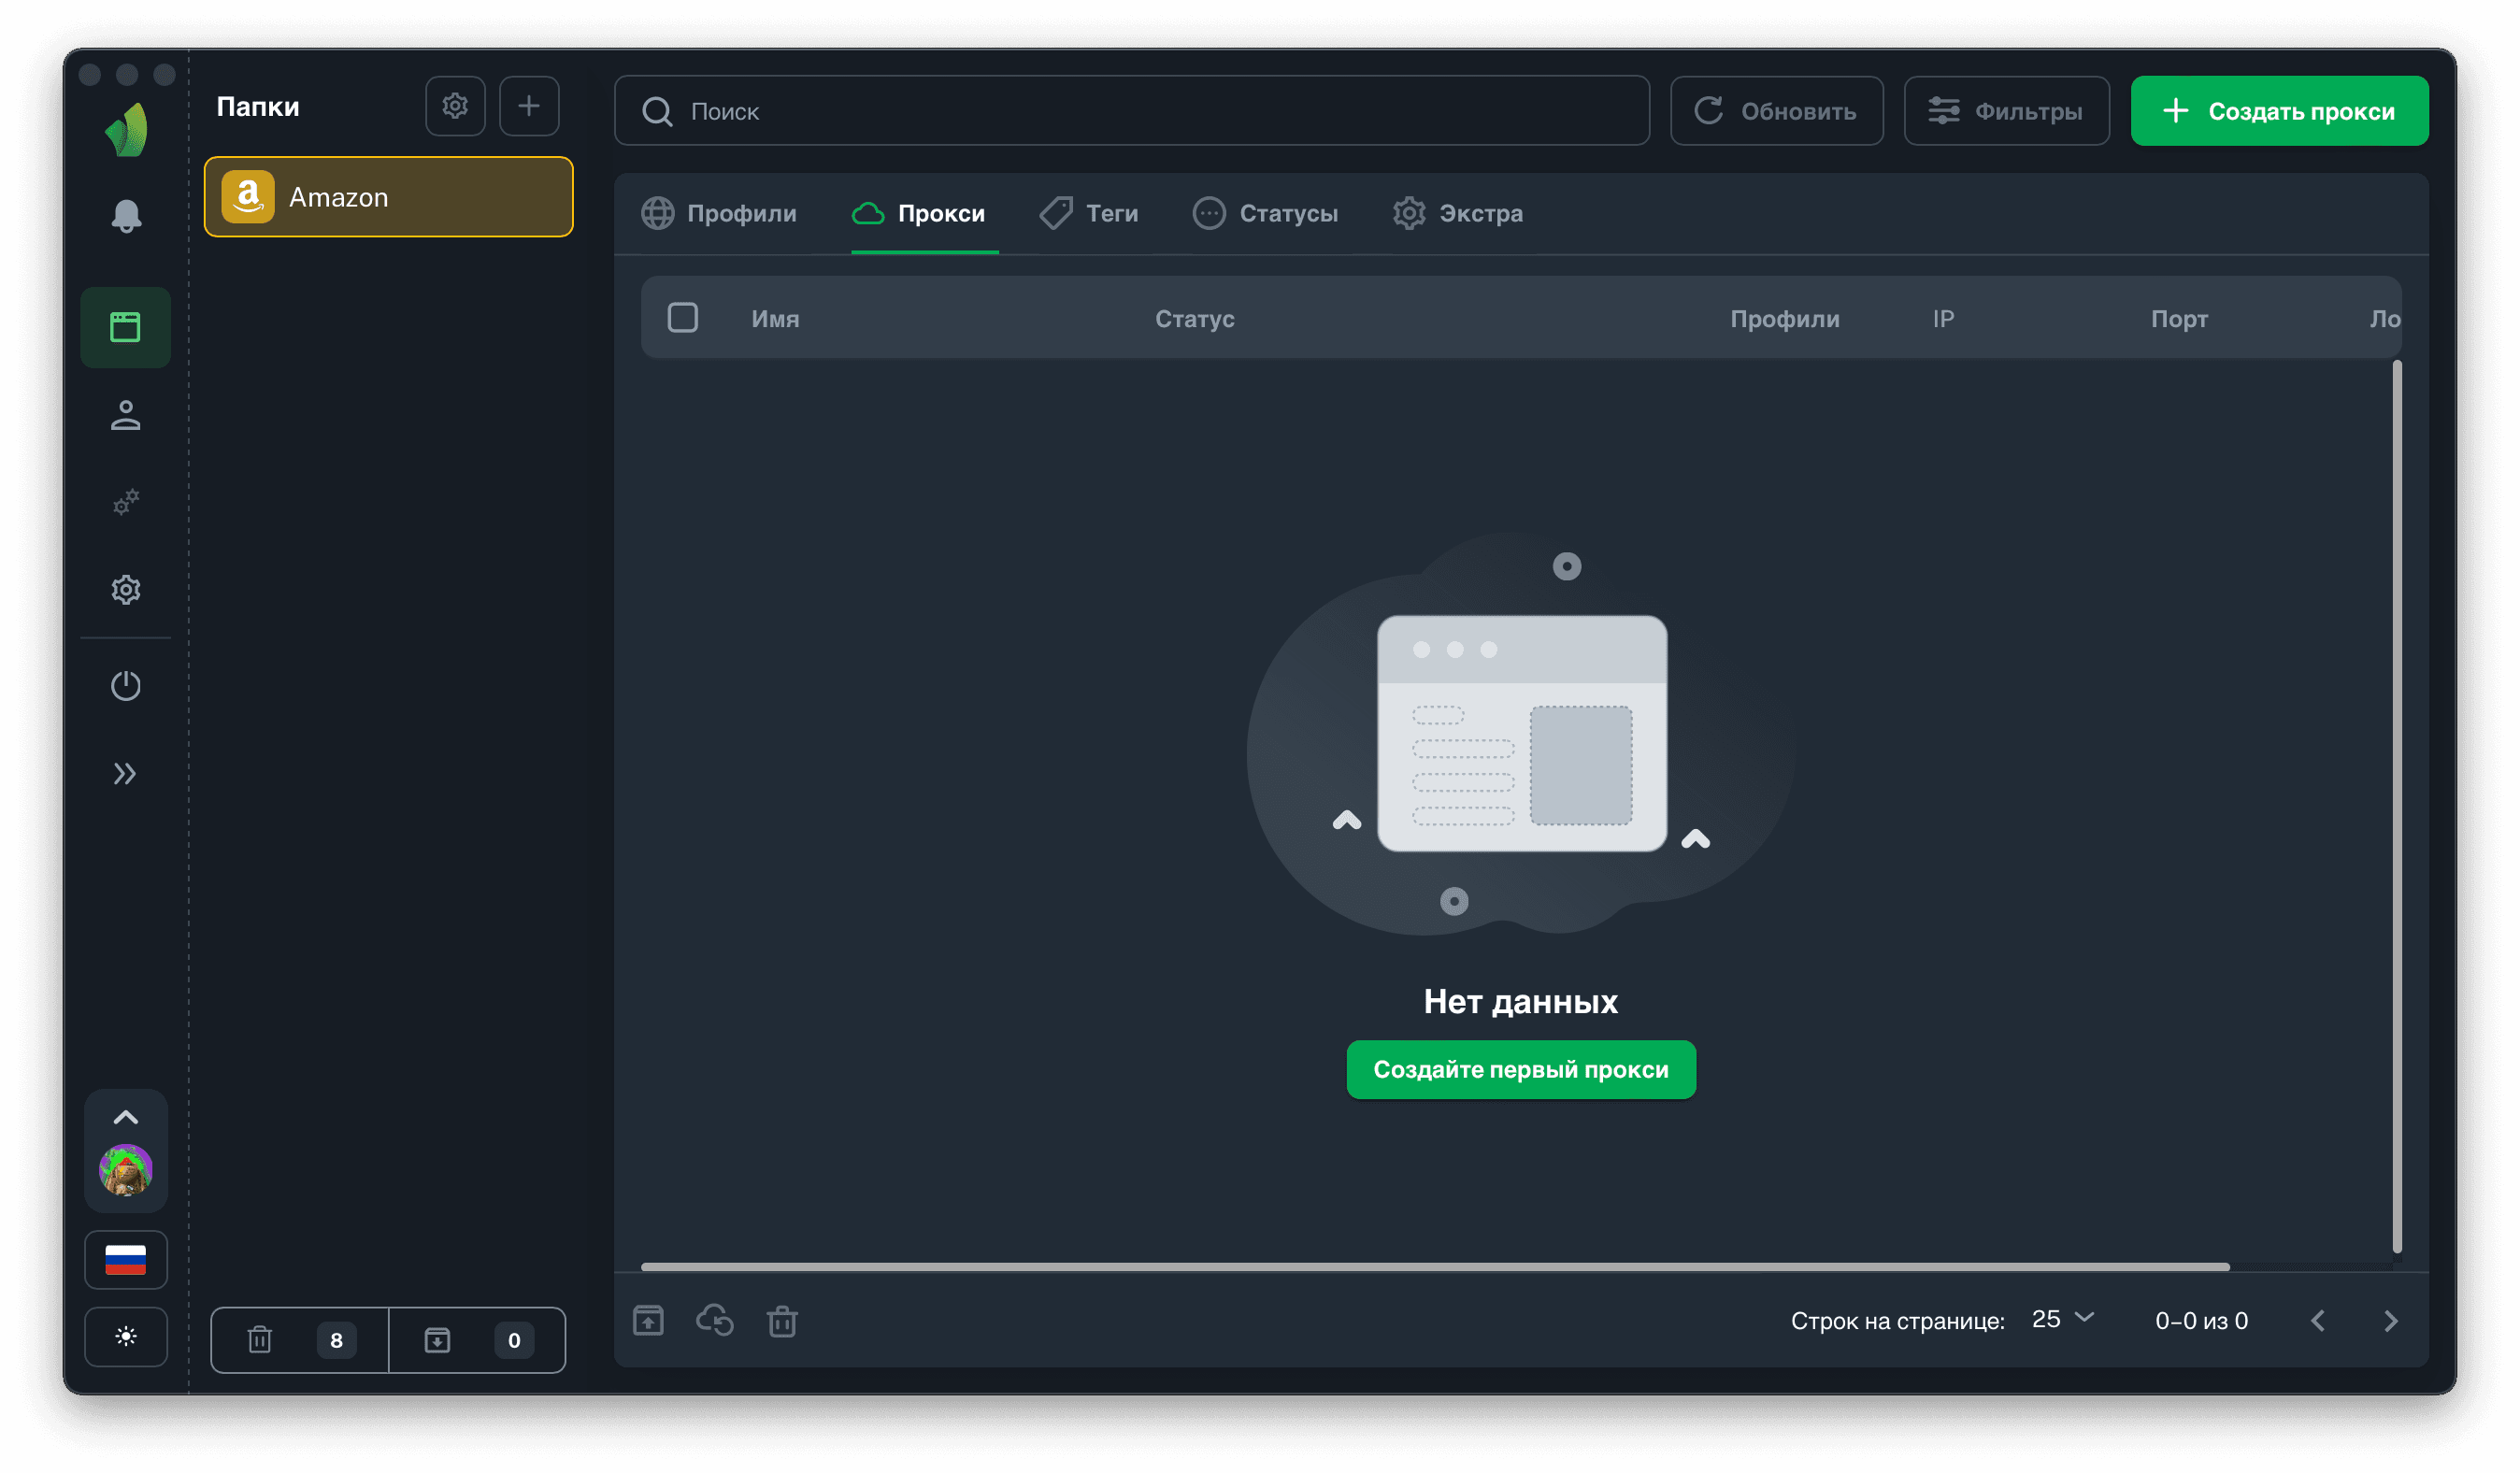Screen dimensions: 2520x1473
Task: Click the Создать прокси button
Action: click(x=2279, y=111)
